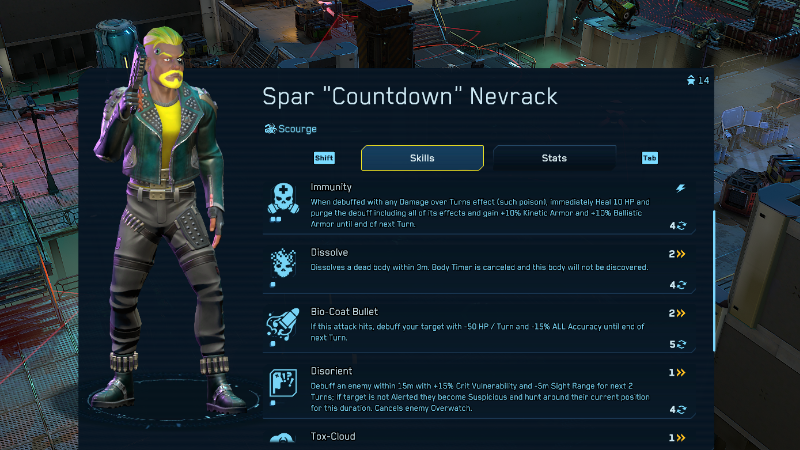Click the lightning bolt passive icon on Immunity
The width and height of the screenshot is (800, 450).
[x=680, y=188]
